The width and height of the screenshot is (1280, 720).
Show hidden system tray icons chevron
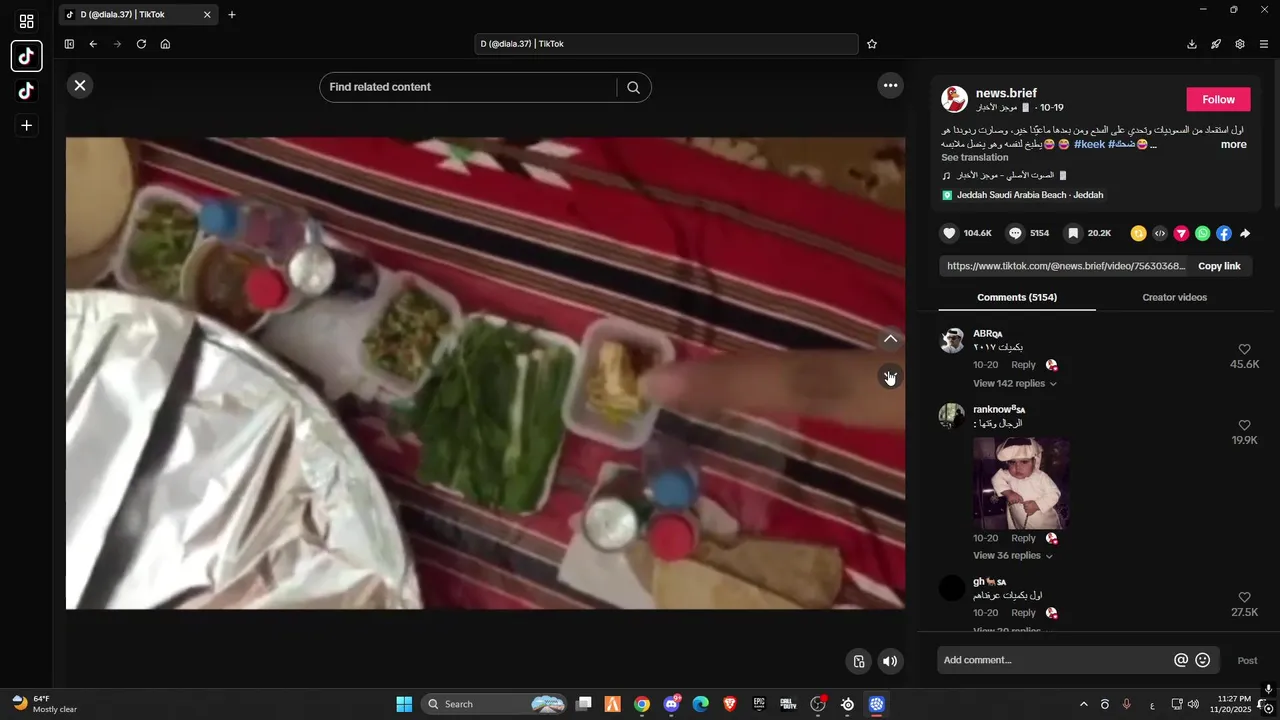1083,704
